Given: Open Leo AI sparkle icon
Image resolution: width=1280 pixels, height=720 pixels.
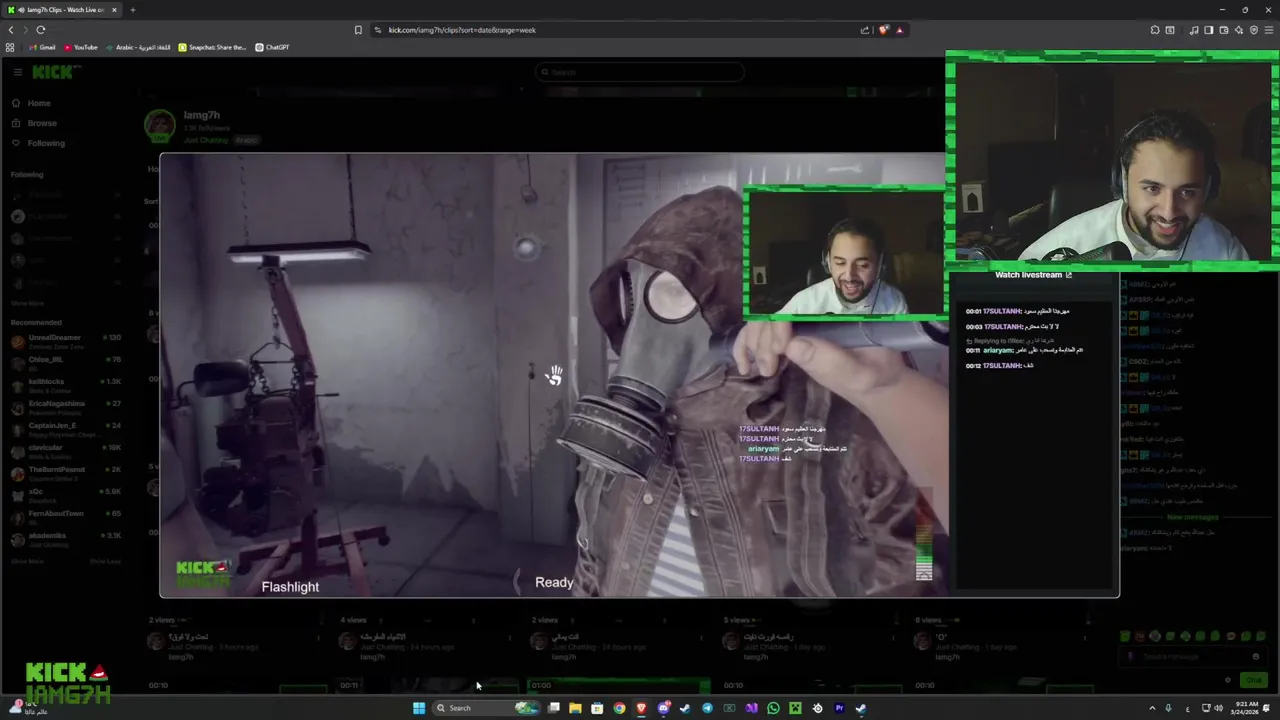Looking at the screenshot, I should pyautogui.click(x=1239, y=30).
